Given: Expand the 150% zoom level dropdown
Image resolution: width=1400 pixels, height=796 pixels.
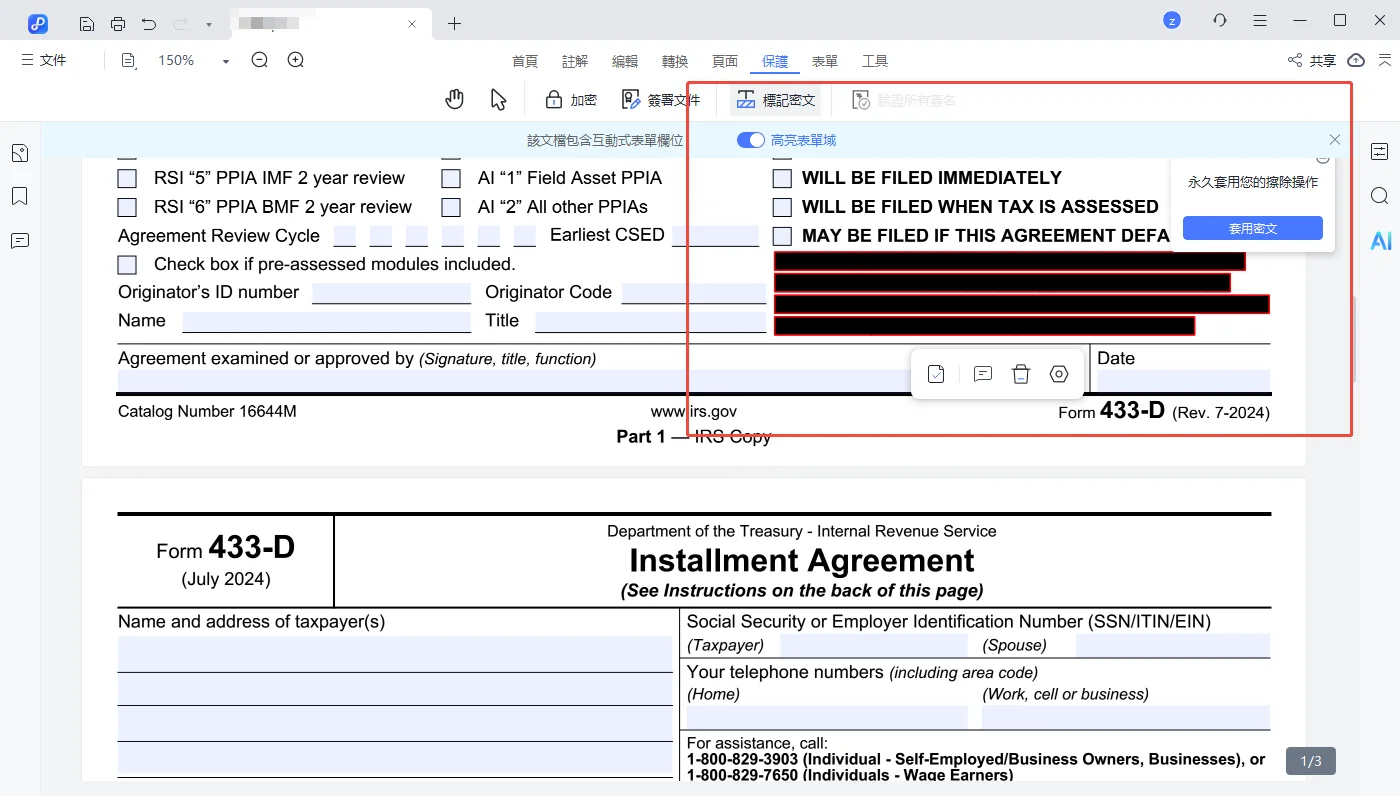Looking at the screenshot, I should [226, 61].
